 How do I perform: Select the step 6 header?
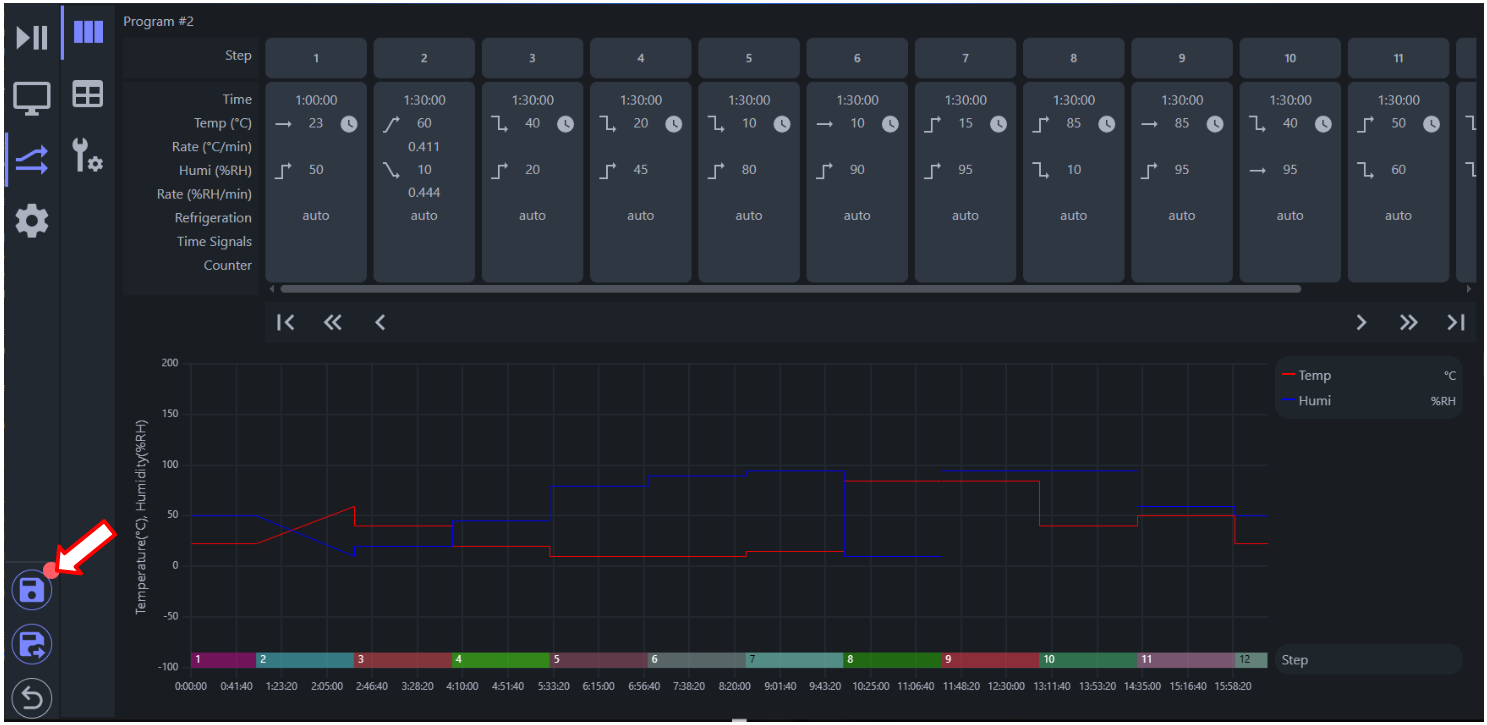[857, 58]
